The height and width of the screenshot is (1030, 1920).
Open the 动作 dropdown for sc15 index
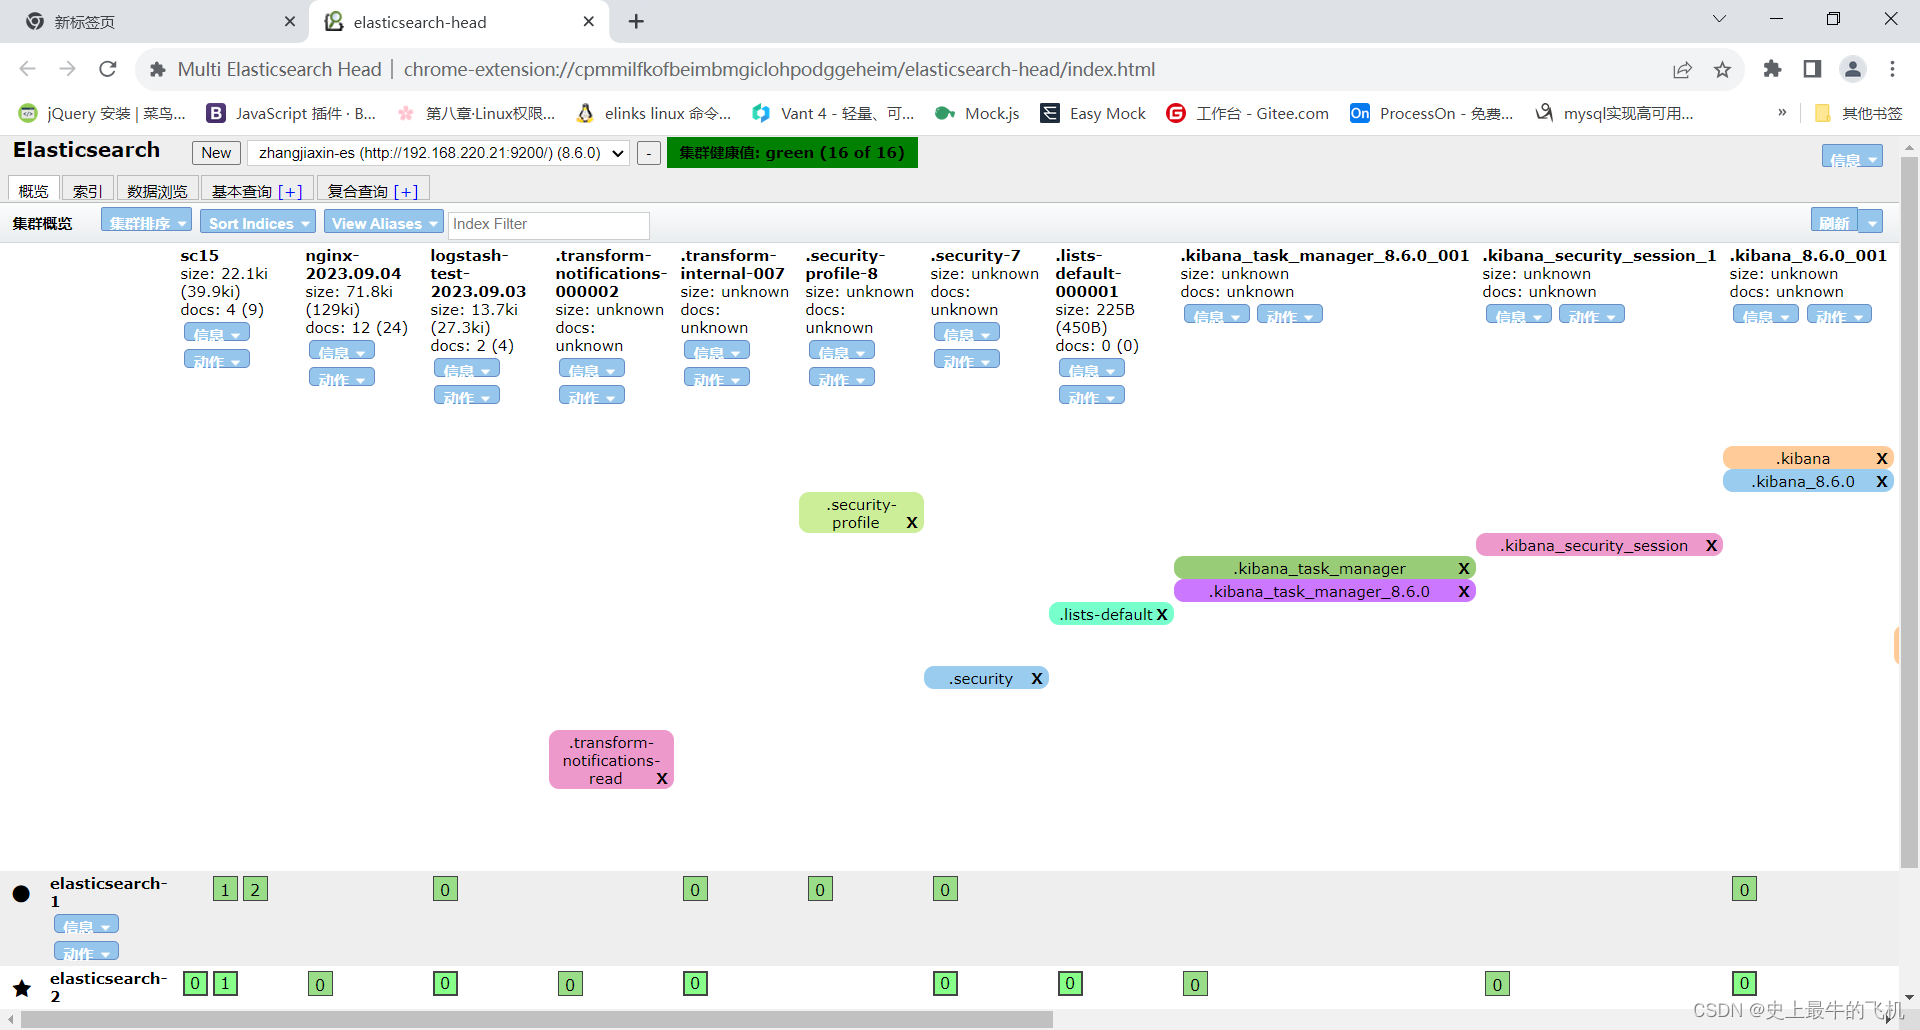coord(217,360)
